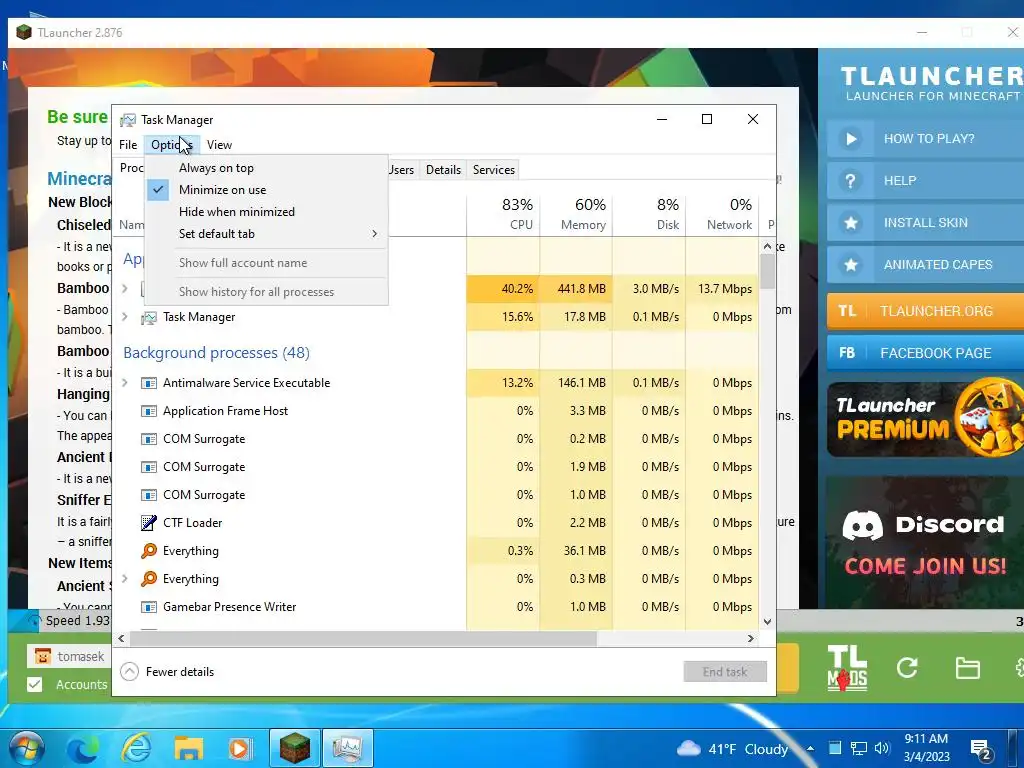This screenshot has width=1024, height=768.
Task: Click the Task Manager process row icon
Action: pyautogui.click(x=149, y=317)
